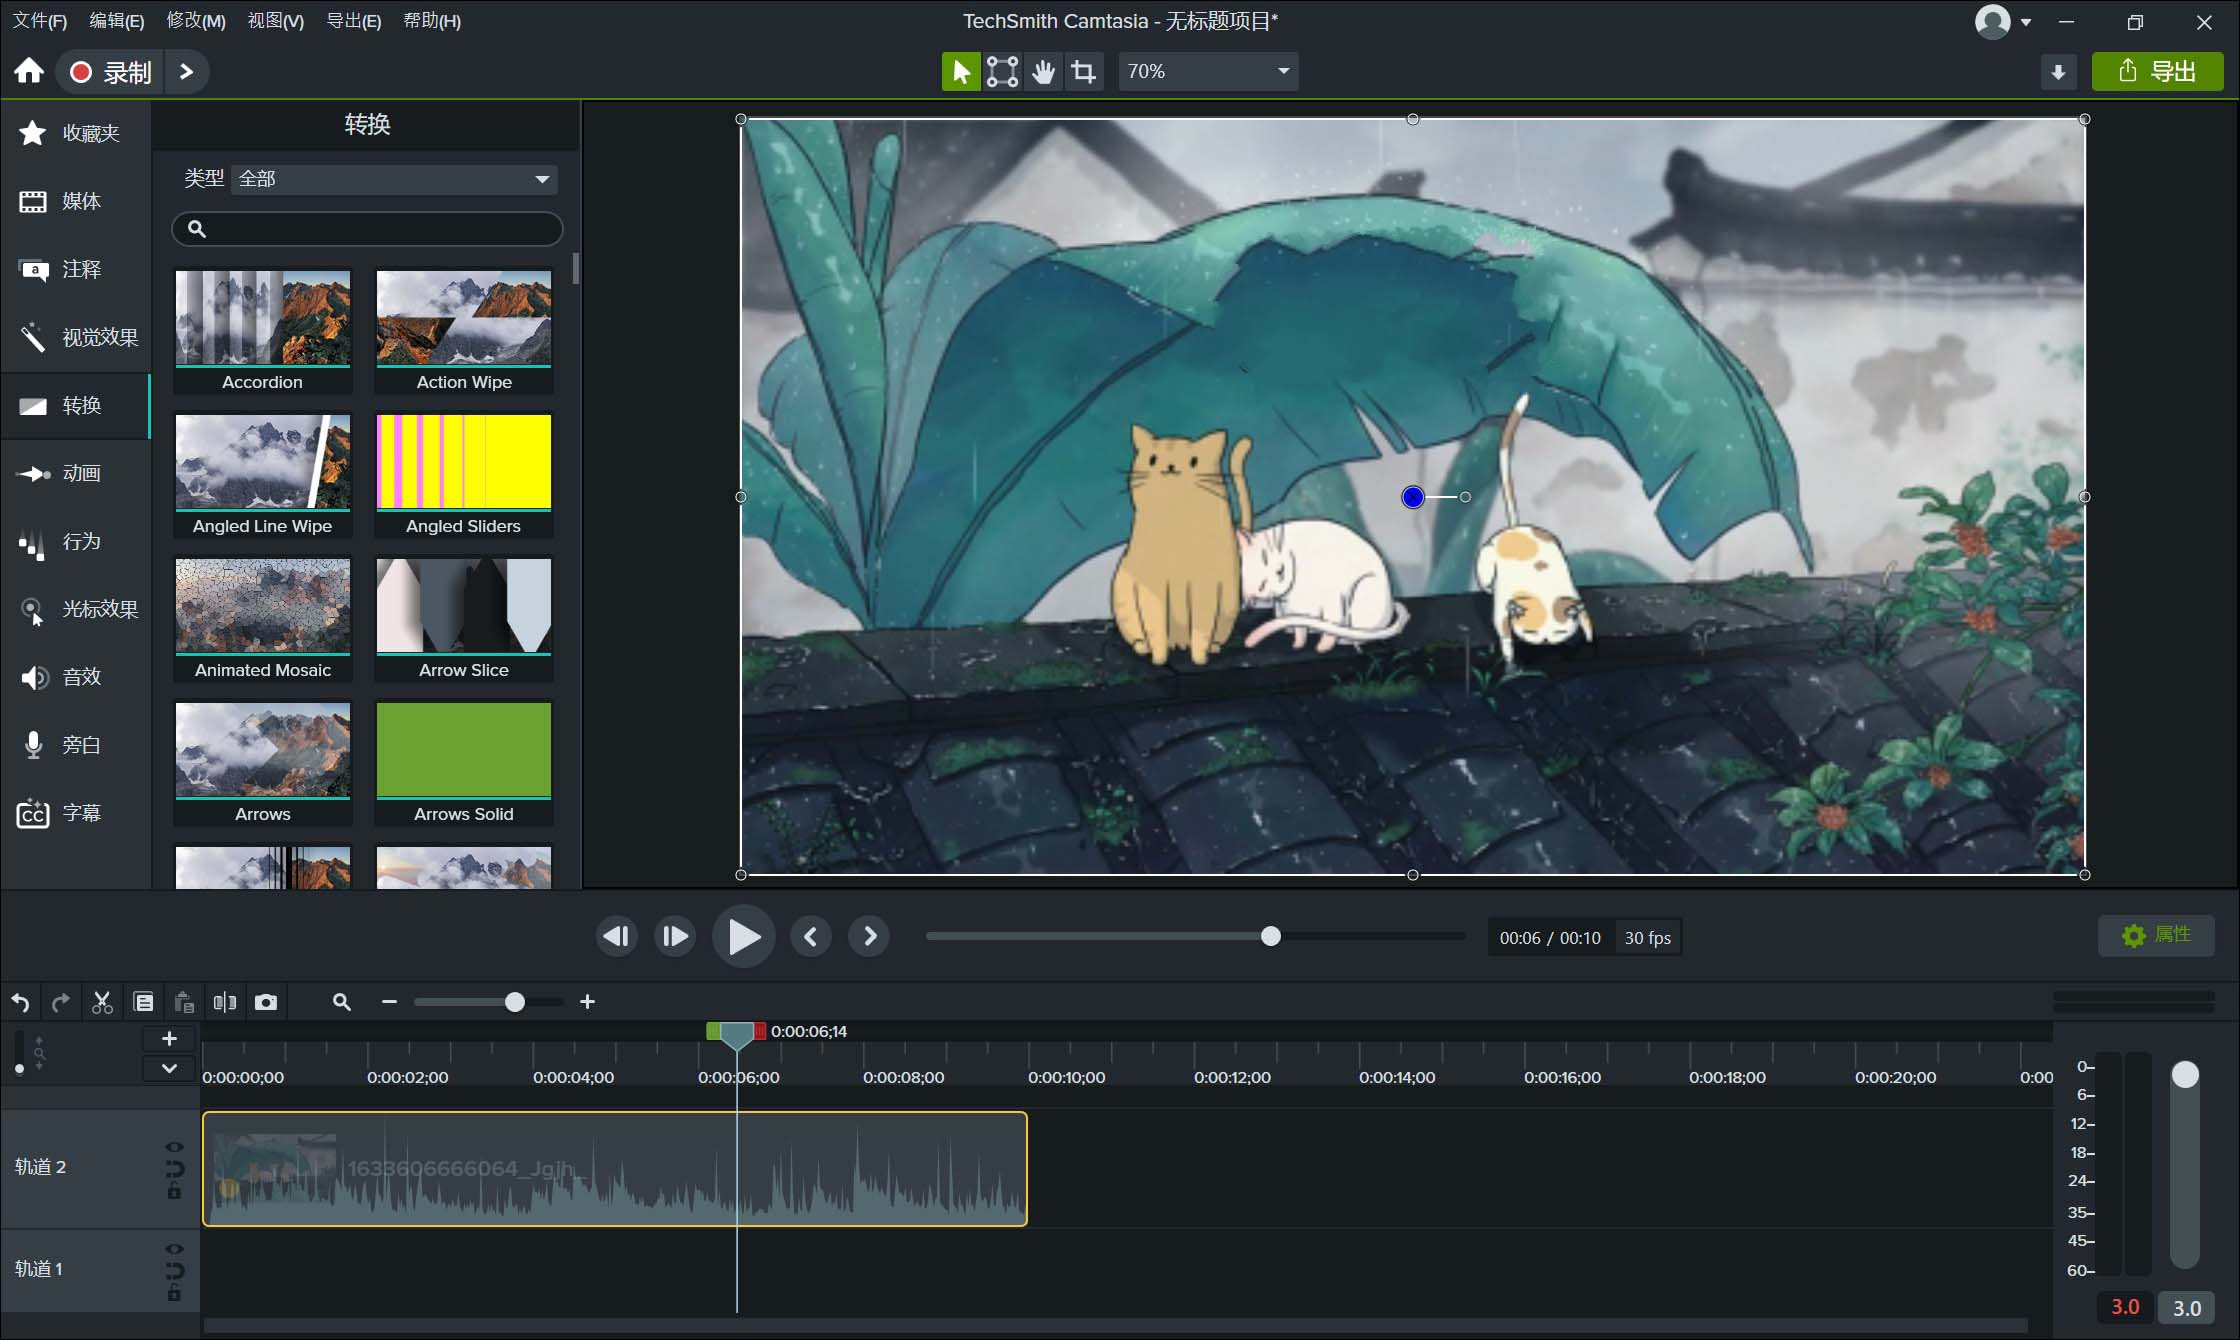Open the 属性 properties panel

[x=2156, y=935]
